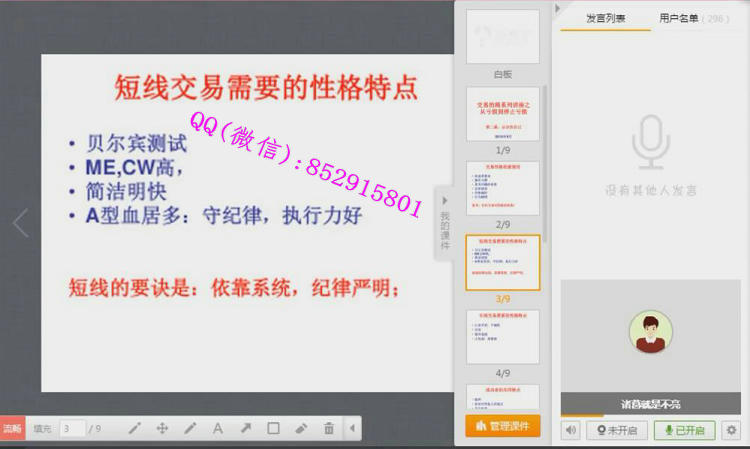Open the settings gear in the audio panel
The image size is (750, 449).
click(x=731, y=430)
